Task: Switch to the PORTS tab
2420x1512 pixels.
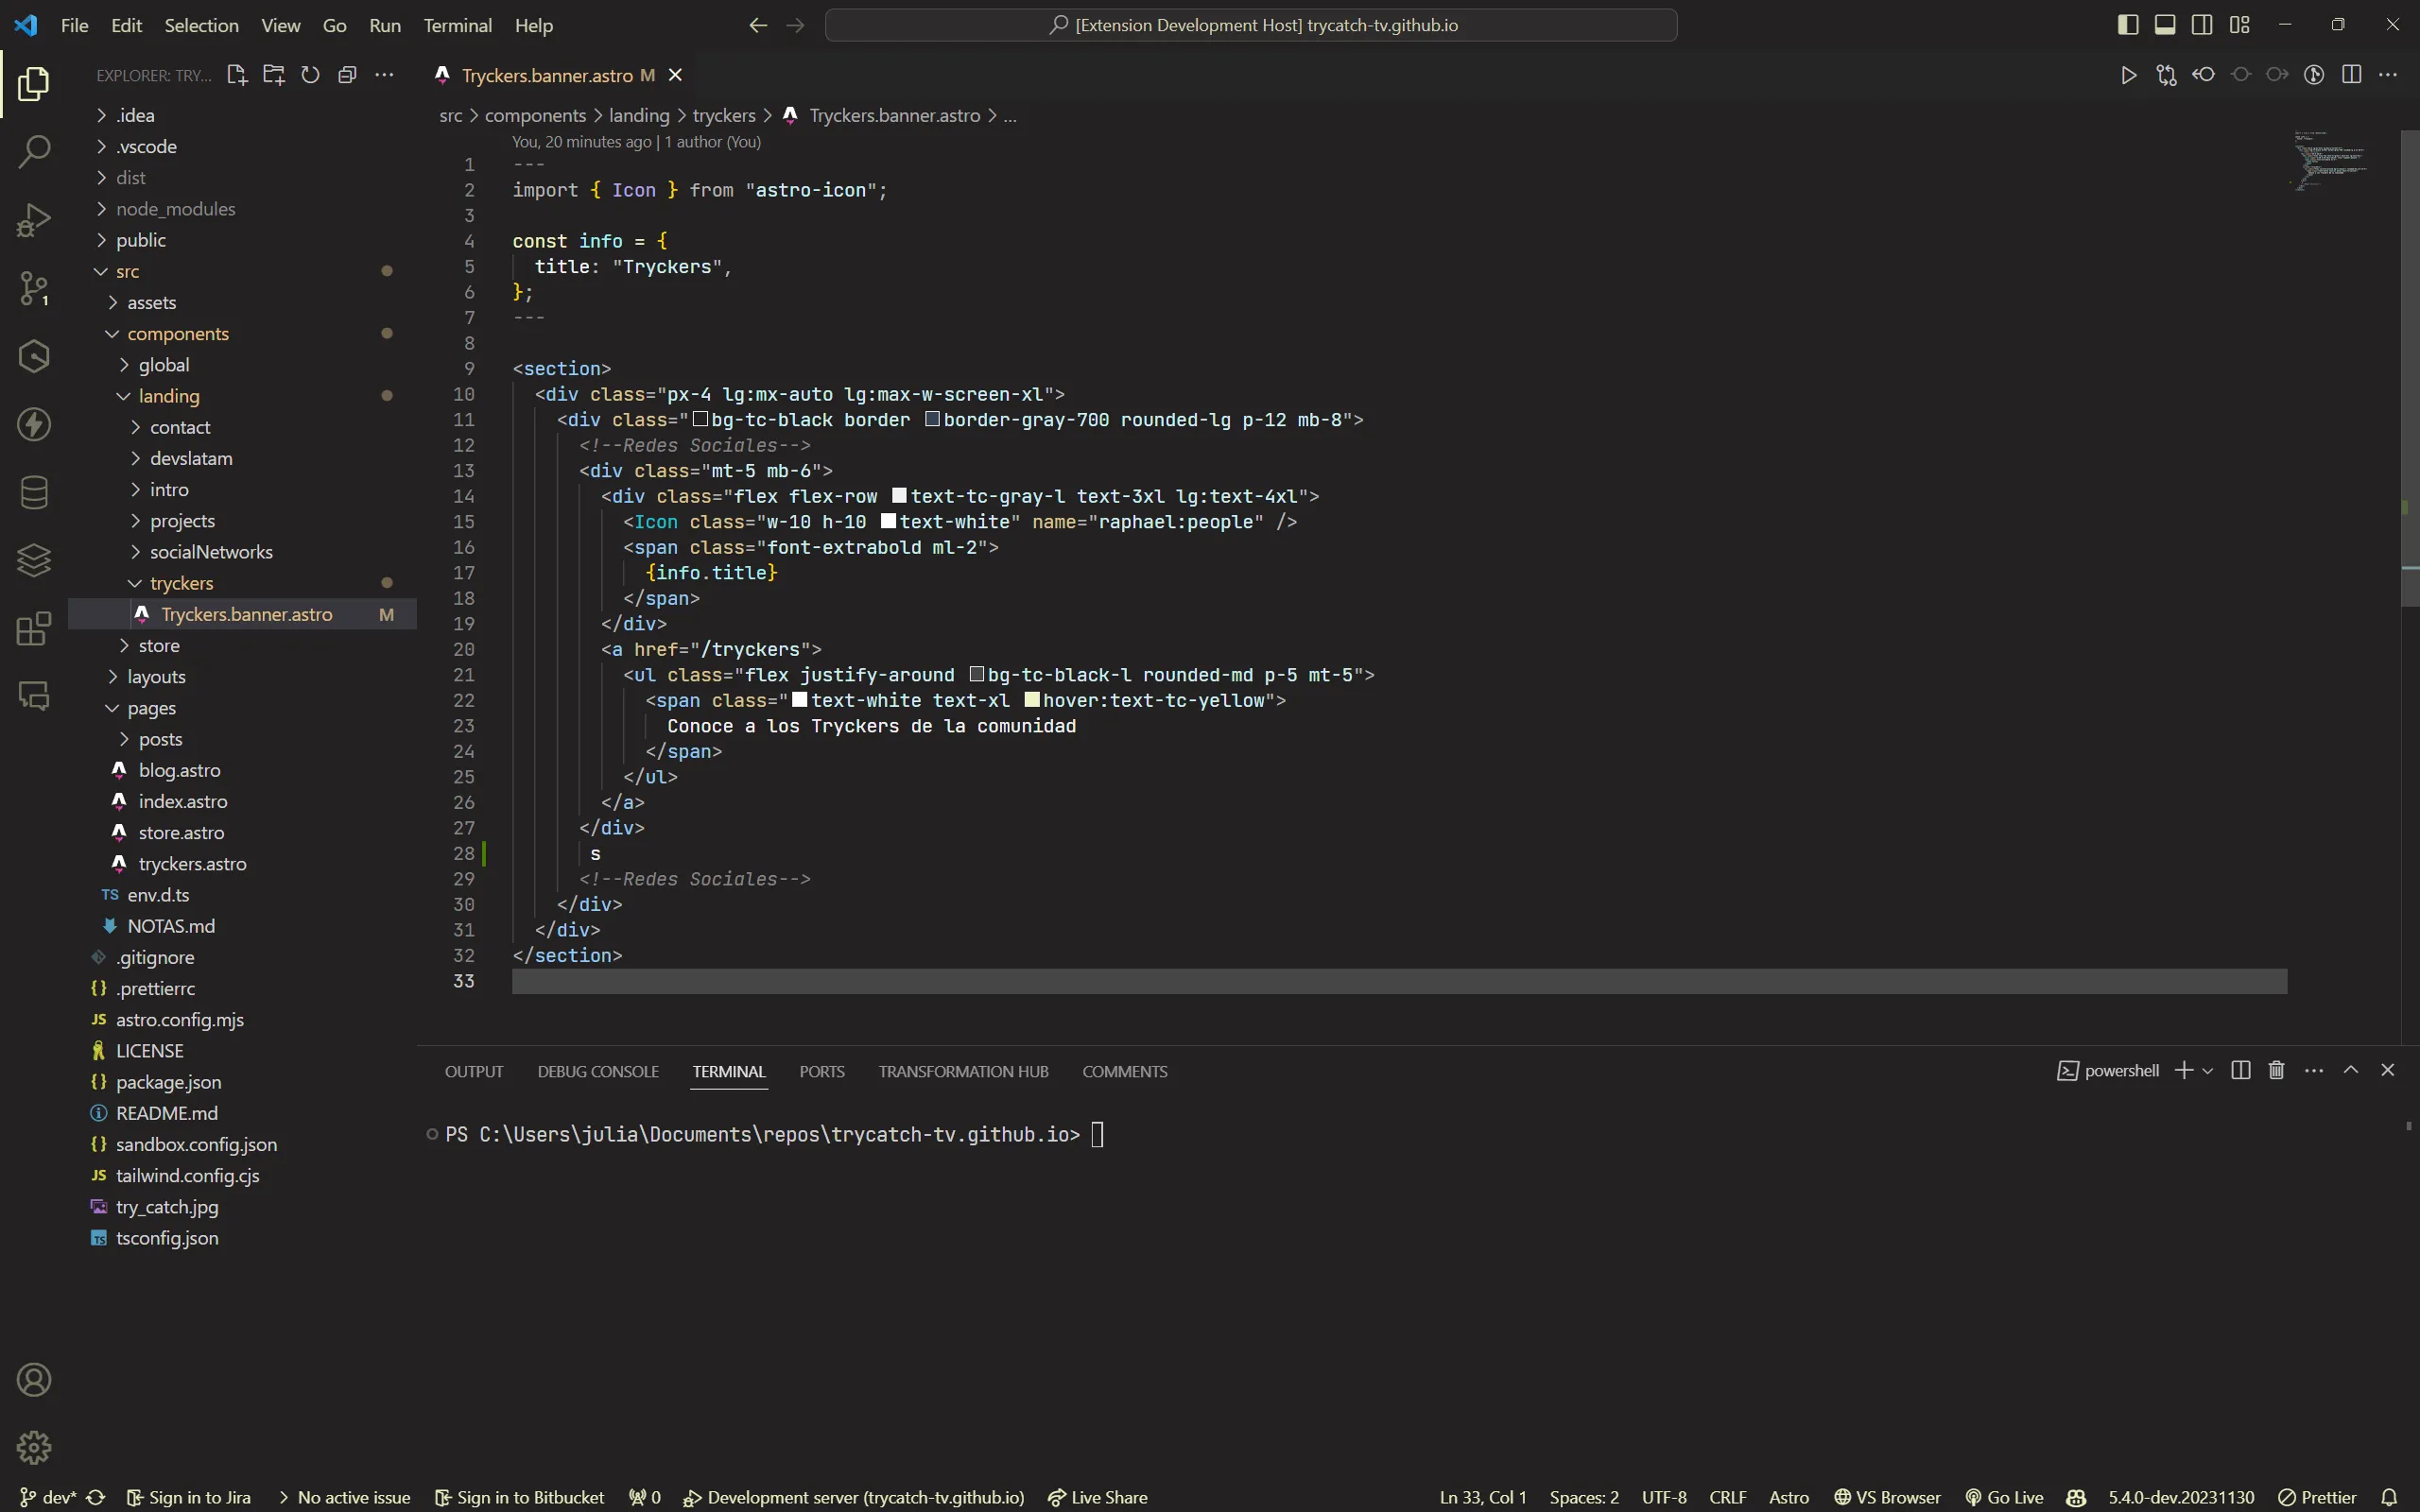Action: tap(822, 1071)
